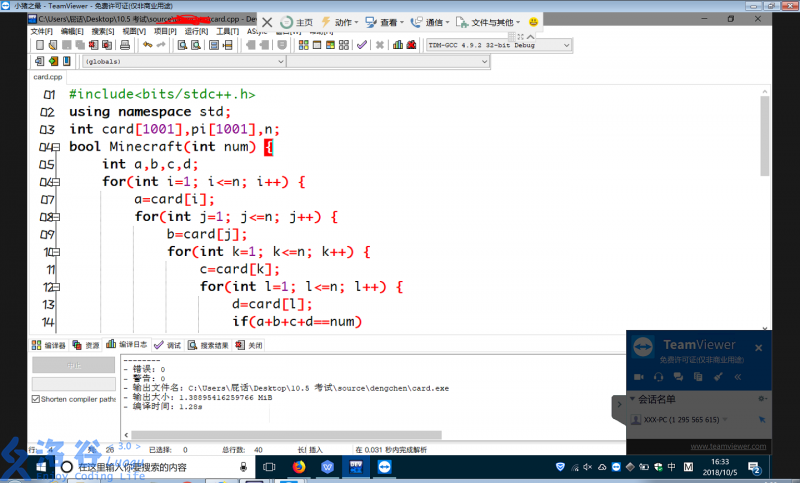Click the undo arrow in the toolbar
Image resolution: width=800 pixels, height=483 pixels.
pyautogui.click(x=147, y=45)
